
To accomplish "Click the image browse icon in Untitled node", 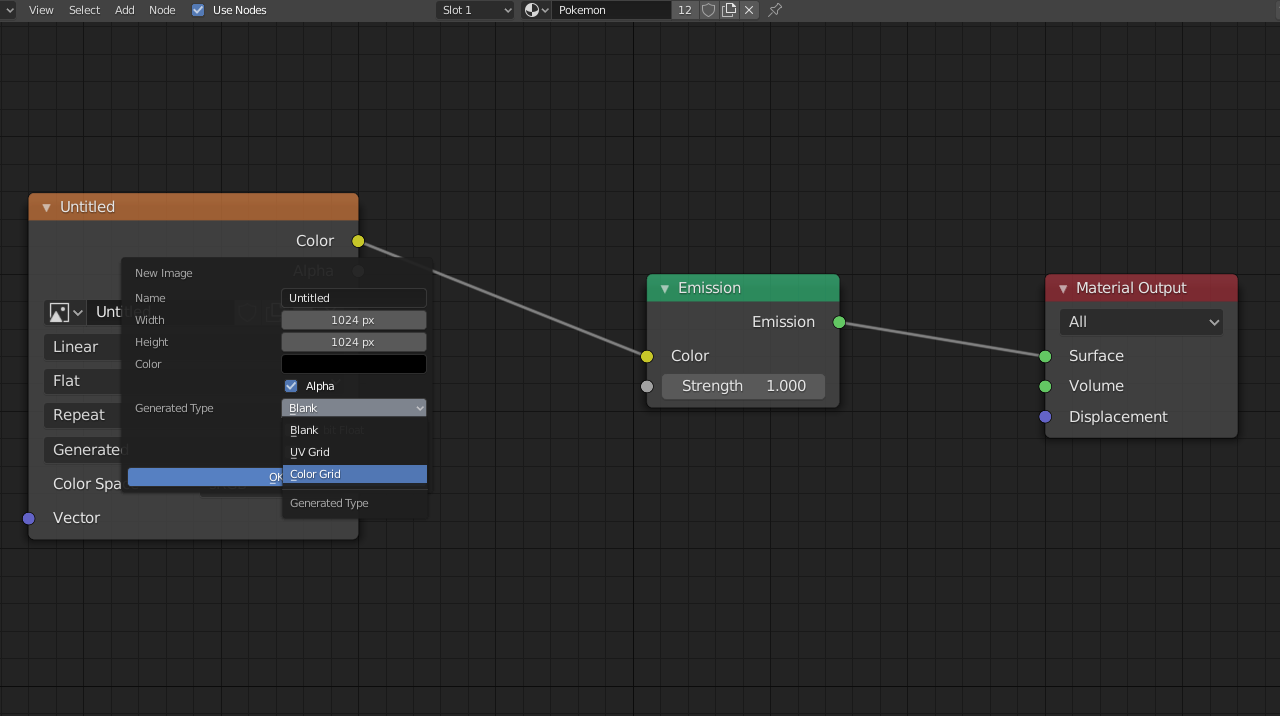I will pos(64,313).
